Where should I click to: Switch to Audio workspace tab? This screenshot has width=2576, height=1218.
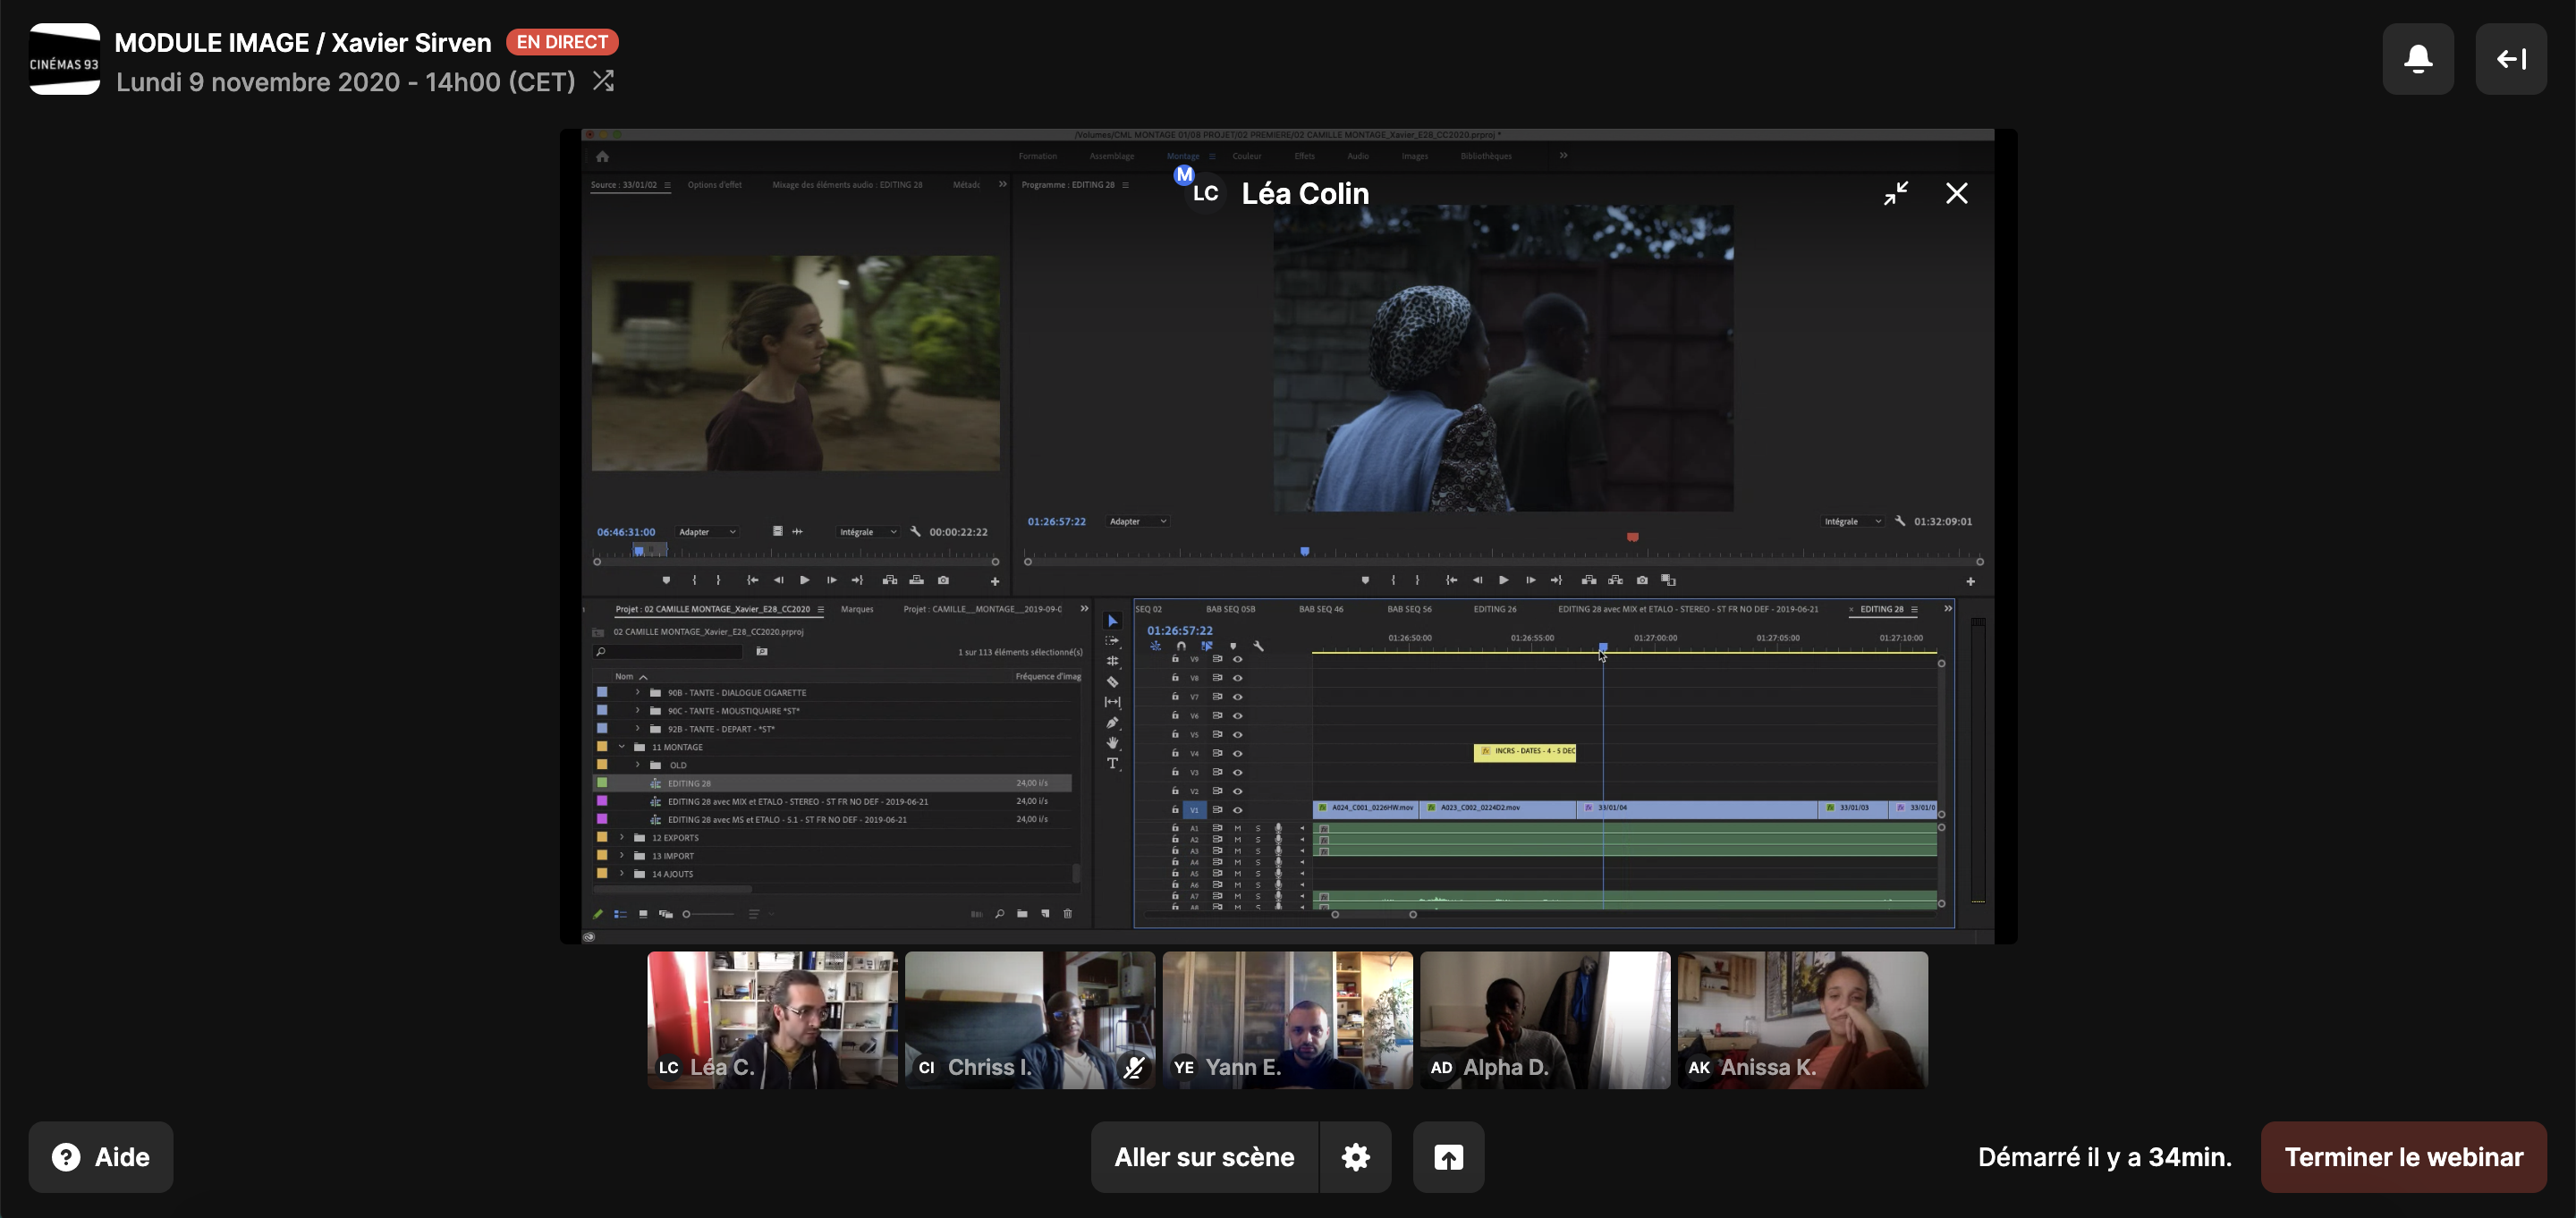coord(1357,156)
